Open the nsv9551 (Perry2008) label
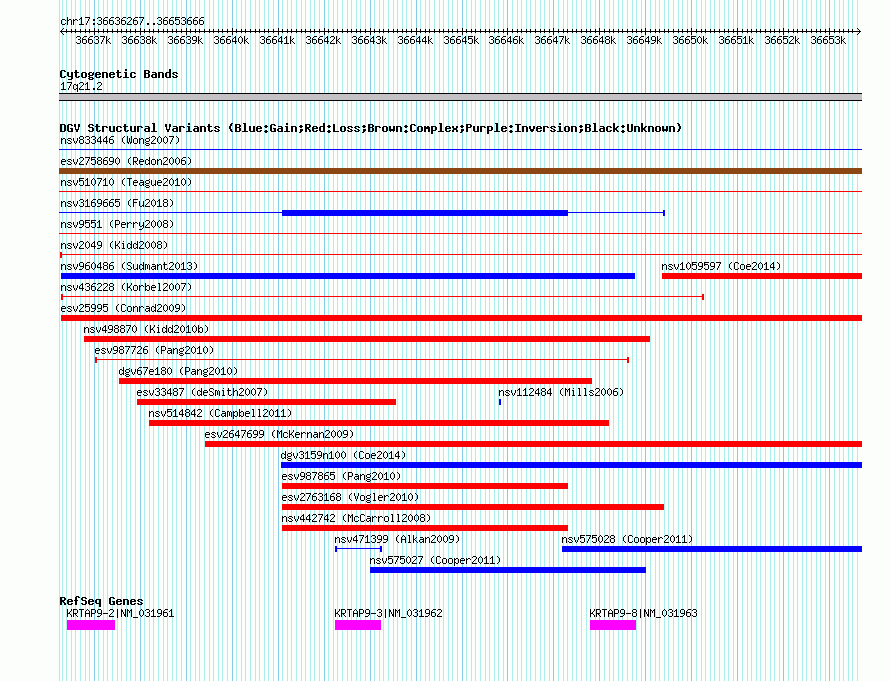Image resolution: width=890 pixels, height=681 pixels. click(117, 224)
